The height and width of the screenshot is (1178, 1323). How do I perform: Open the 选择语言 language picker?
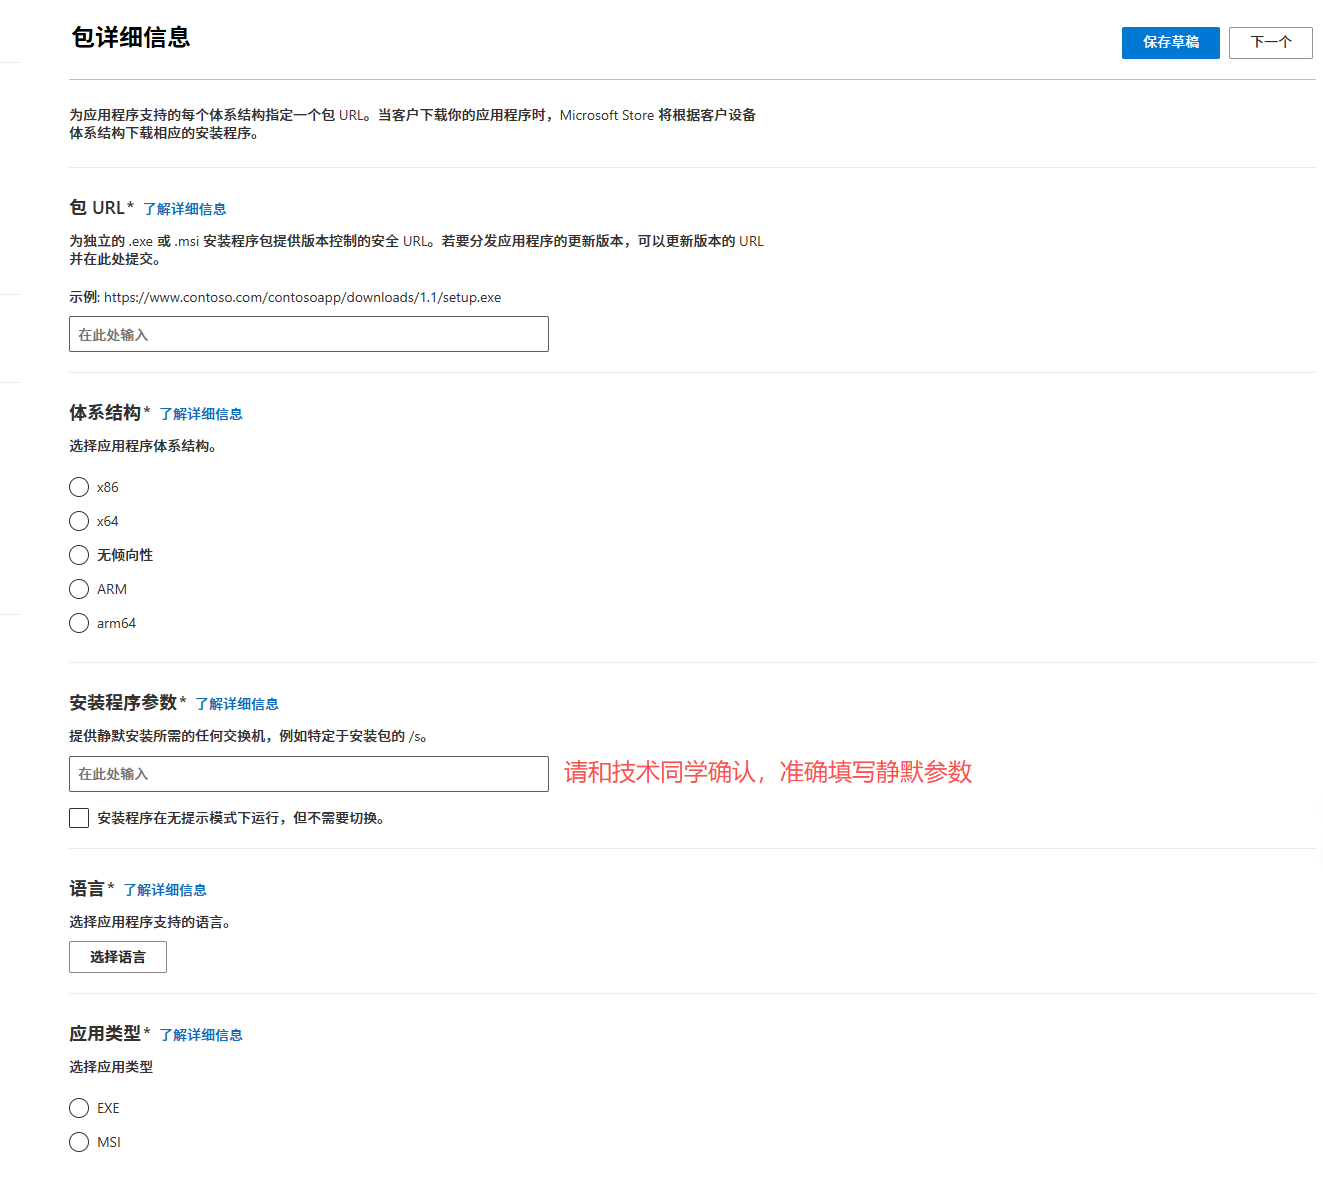(117, 957)
